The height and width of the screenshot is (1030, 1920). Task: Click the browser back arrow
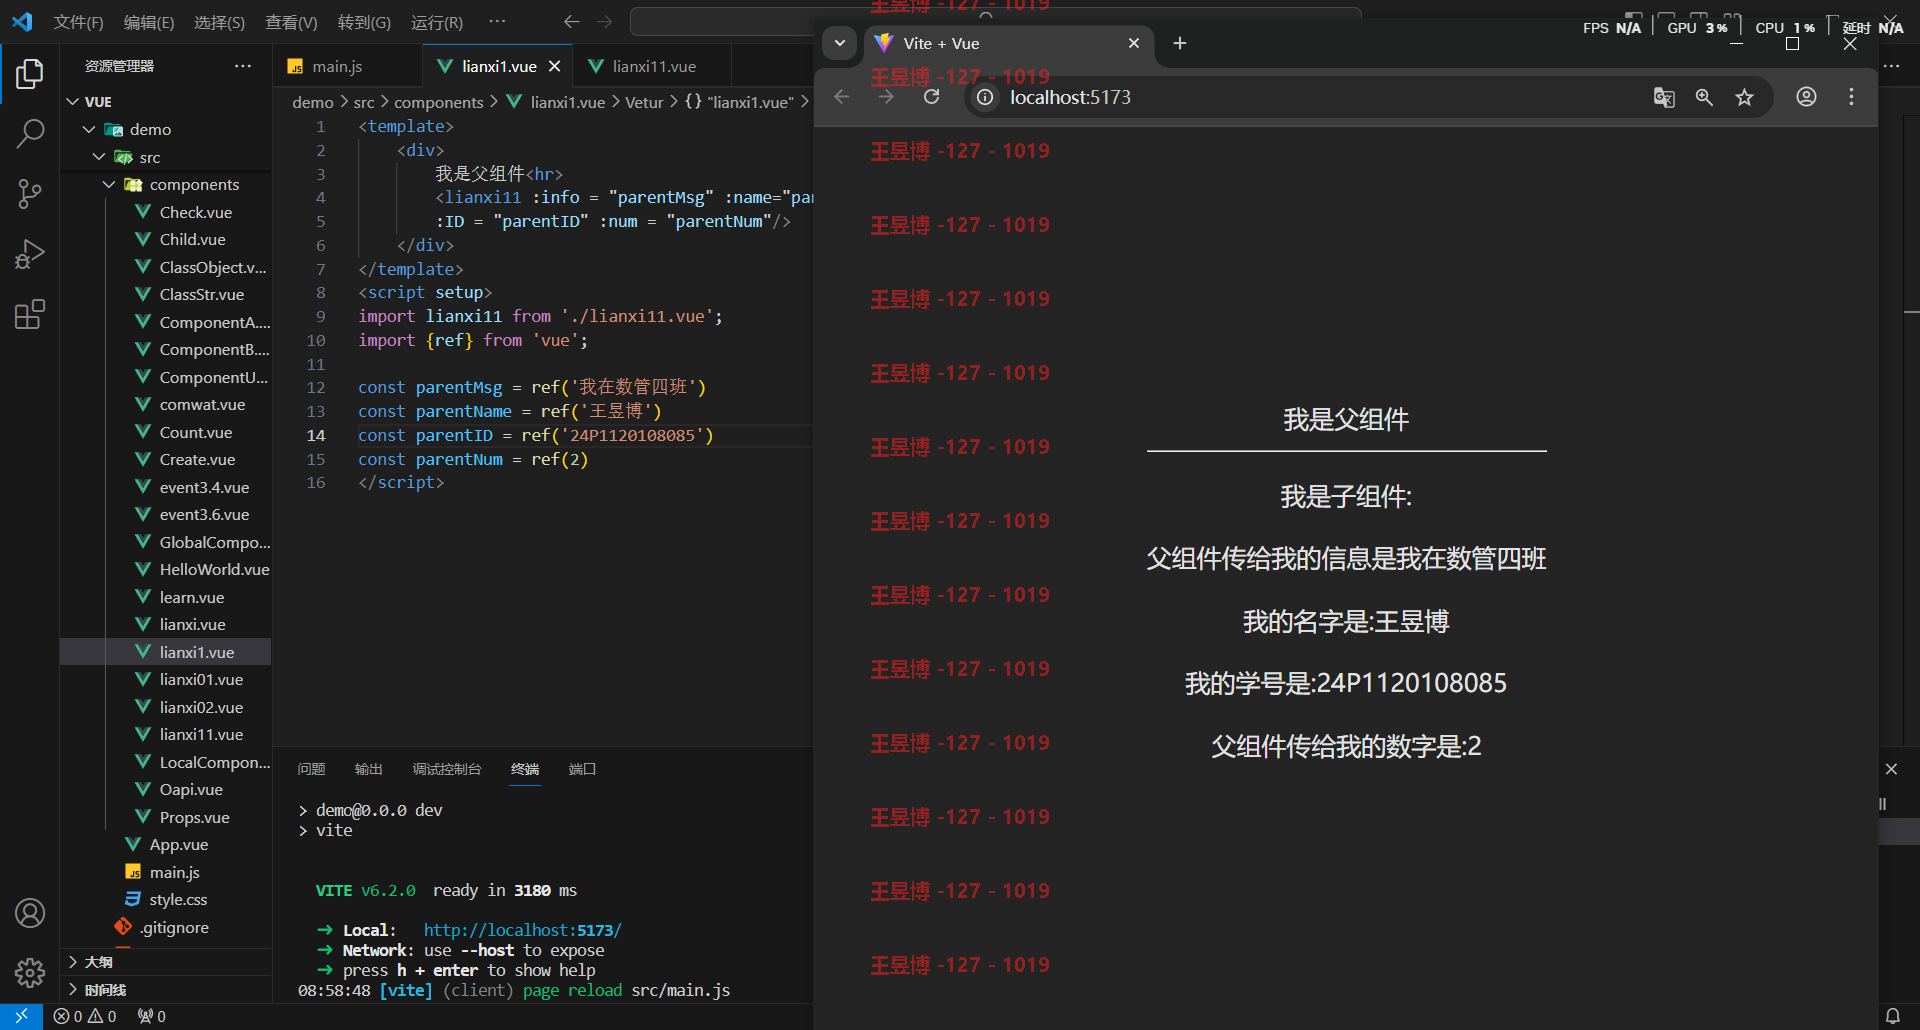[842, 97]
